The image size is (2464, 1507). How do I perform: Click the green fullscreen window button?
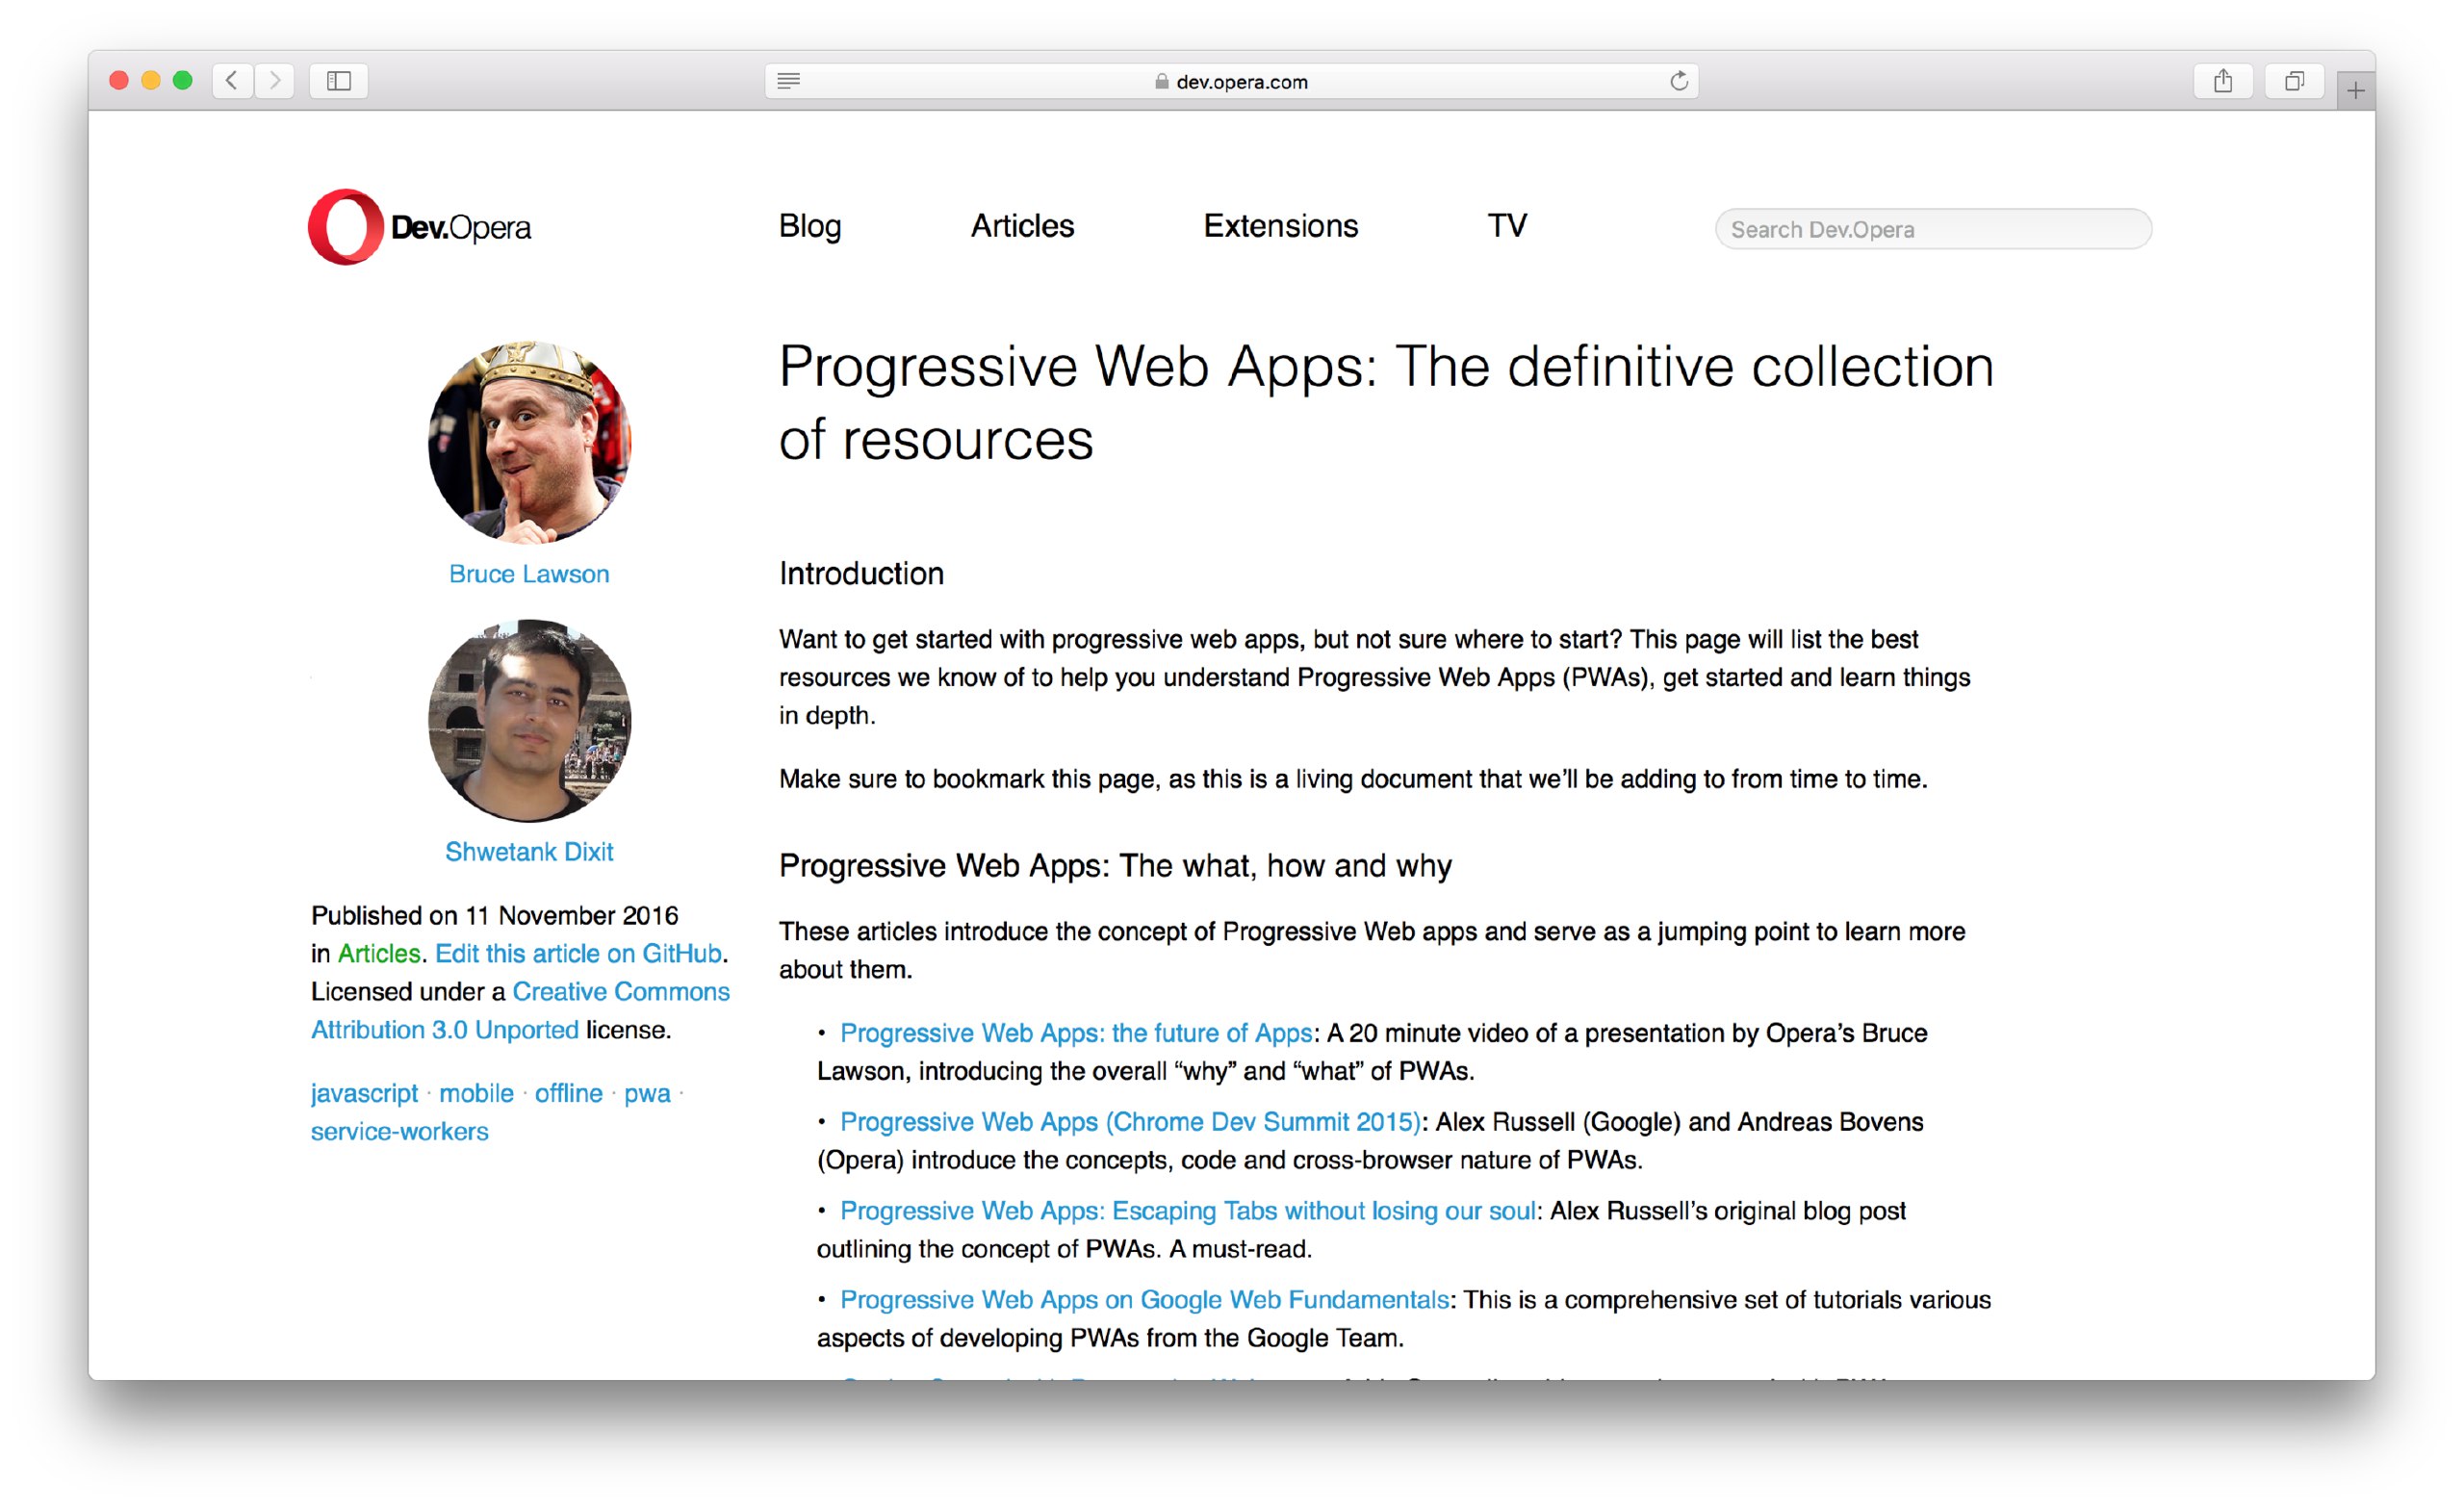point(183,80)
